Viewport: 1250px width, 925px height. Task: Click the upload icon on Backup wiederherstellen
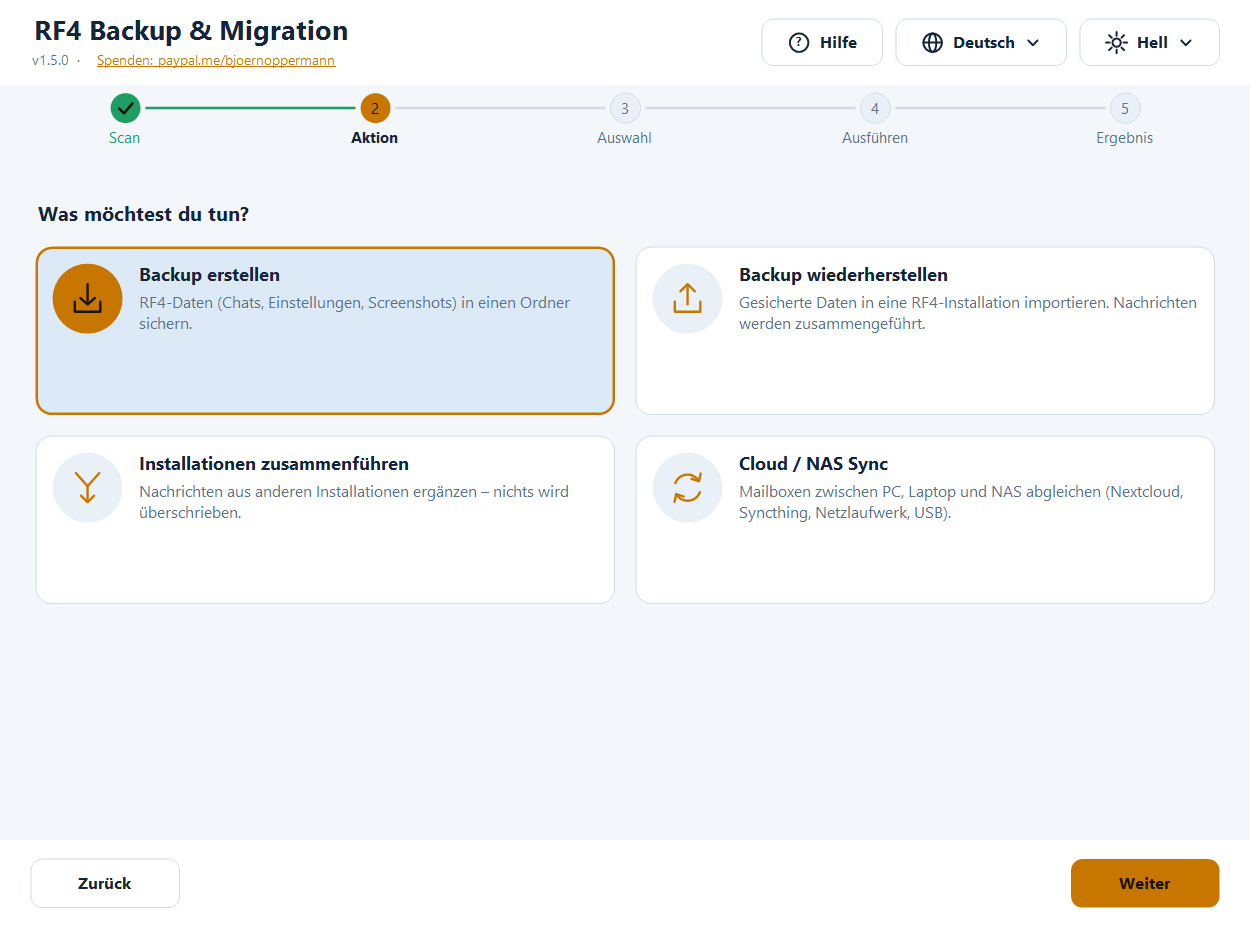688,298
